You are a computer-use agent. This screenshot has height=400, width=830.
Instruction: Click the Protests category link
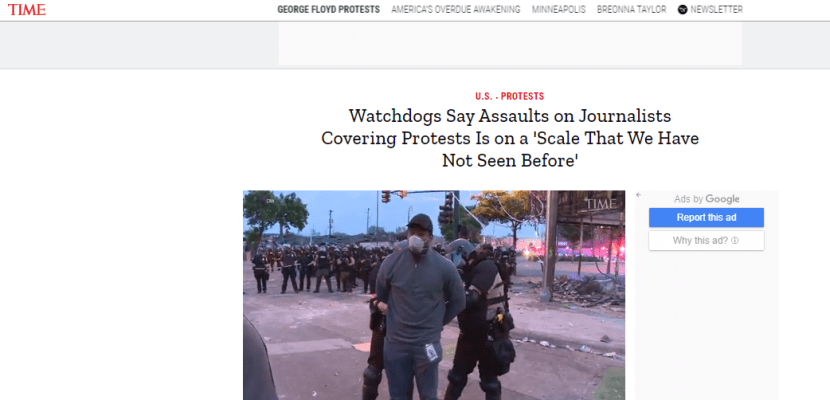522,96
